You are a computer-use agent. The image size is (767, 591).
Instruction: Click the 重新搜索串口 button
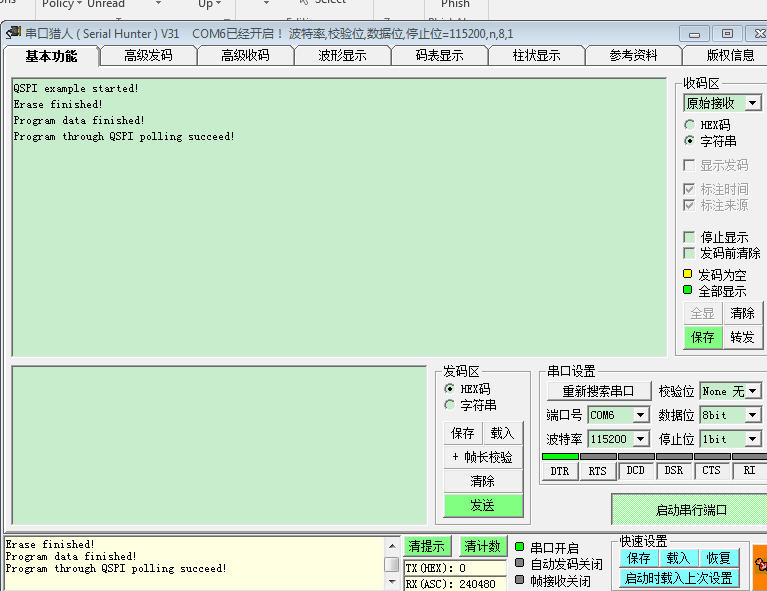(x=599, y=391)
